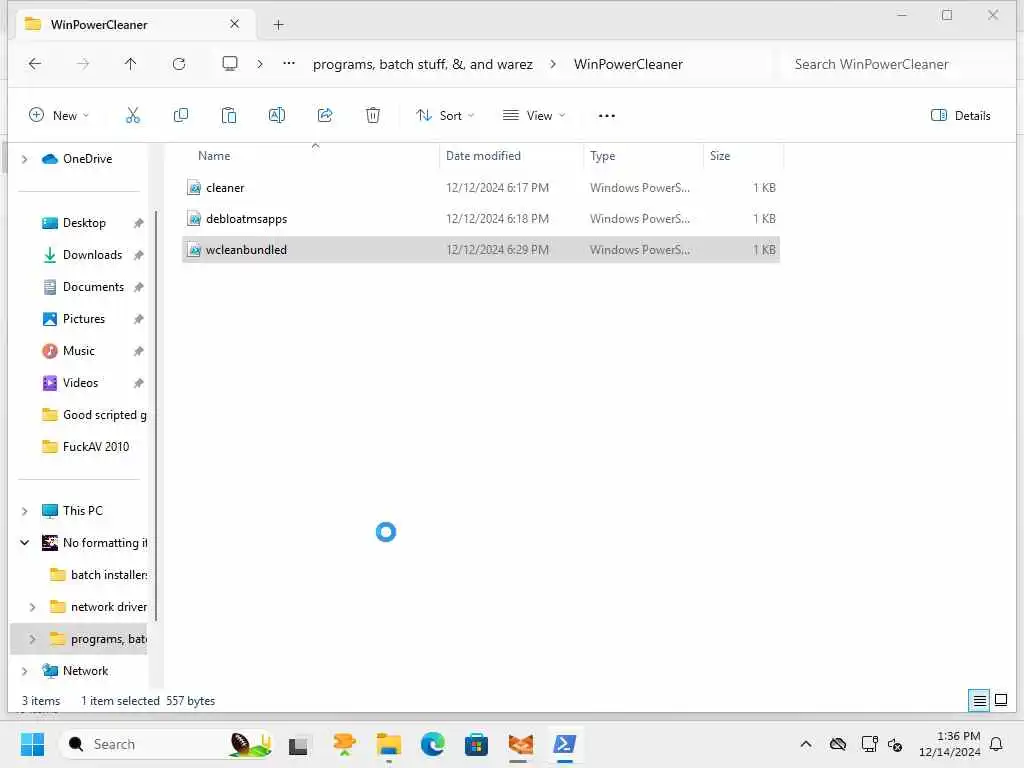Sort by Type column header
Viewport: 1024px width, 768px height.
click(x=602, y=155)
